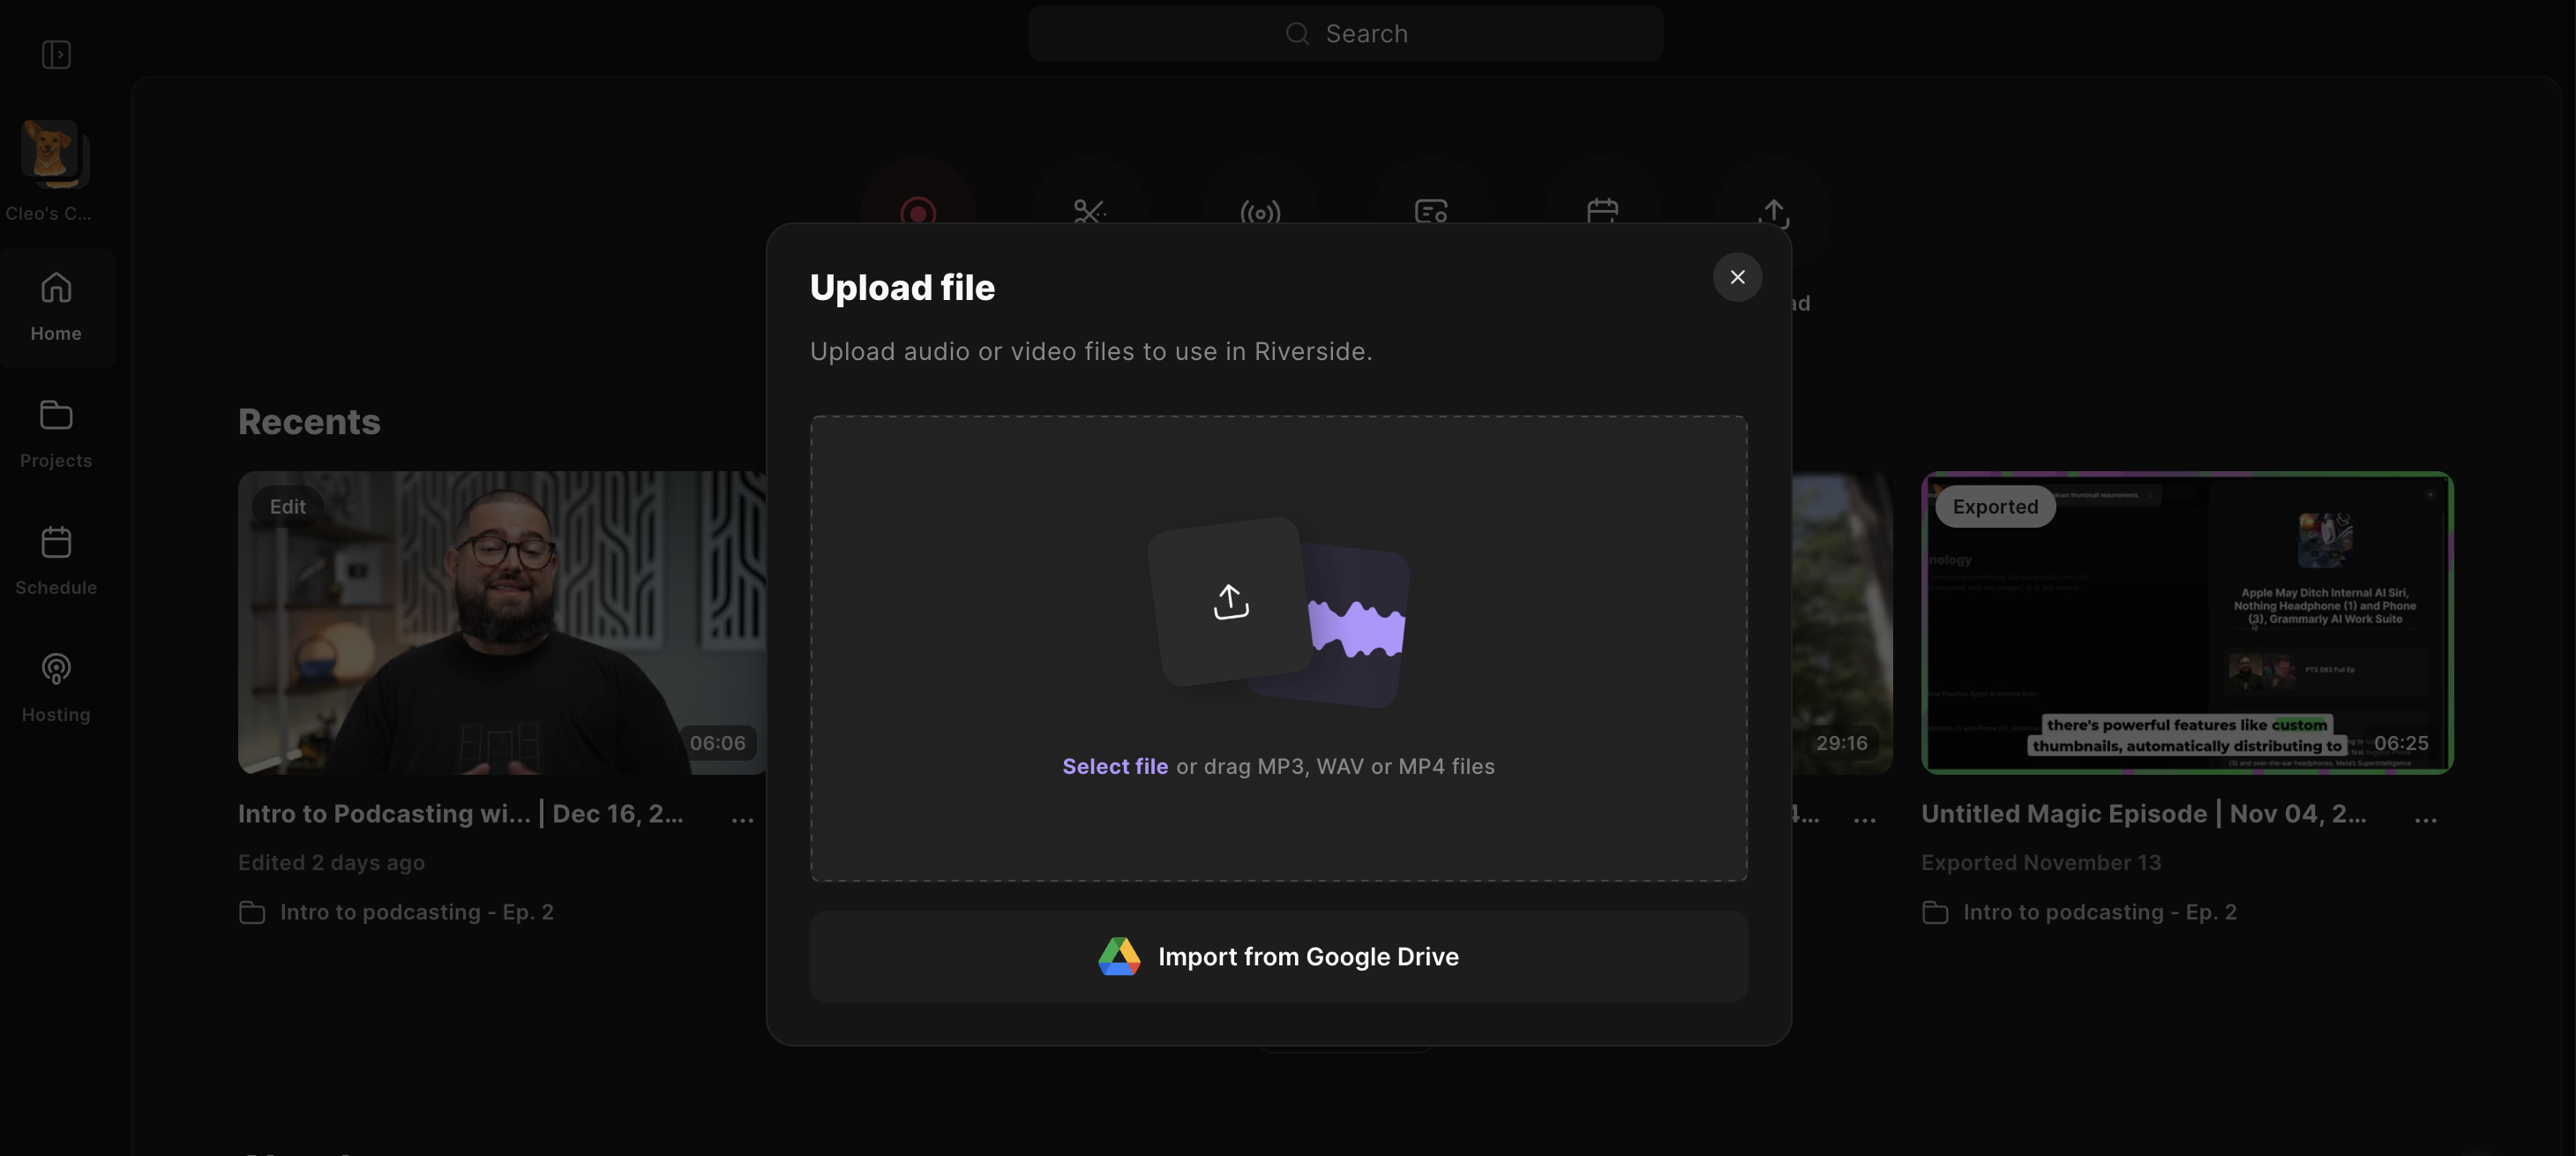Click the scissors Edit icon
This screenshot has height=1156, width=2576.
click(x=1089, y=210)
